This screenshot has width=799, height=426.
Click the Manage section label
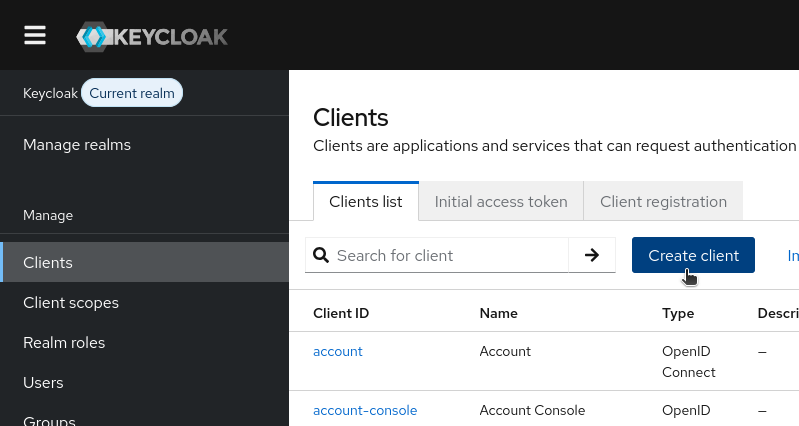click(48, 216)
